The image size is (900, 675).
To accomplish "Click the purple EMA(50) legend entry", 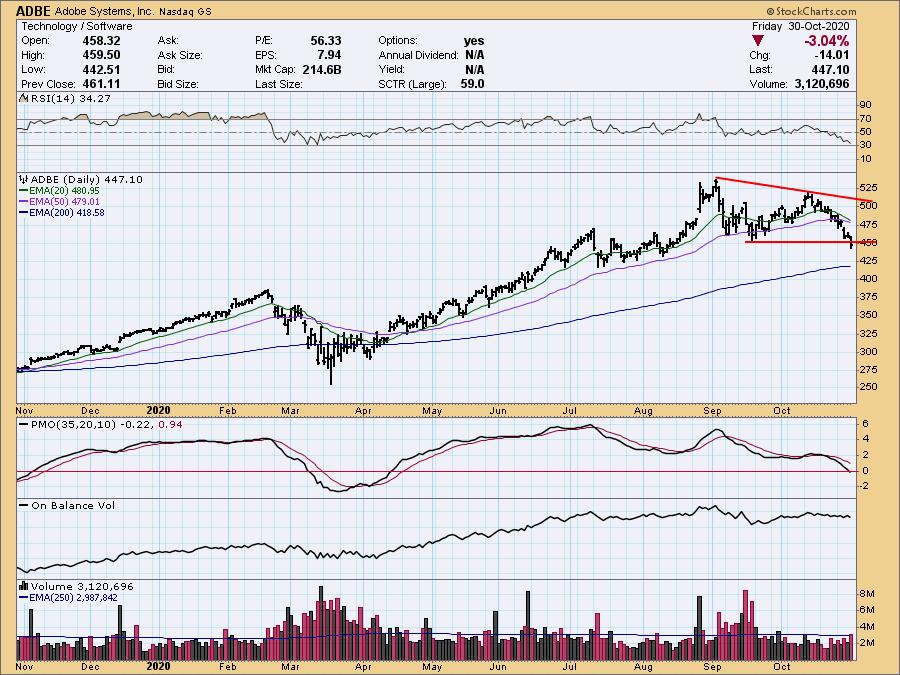I will [65, 201].
